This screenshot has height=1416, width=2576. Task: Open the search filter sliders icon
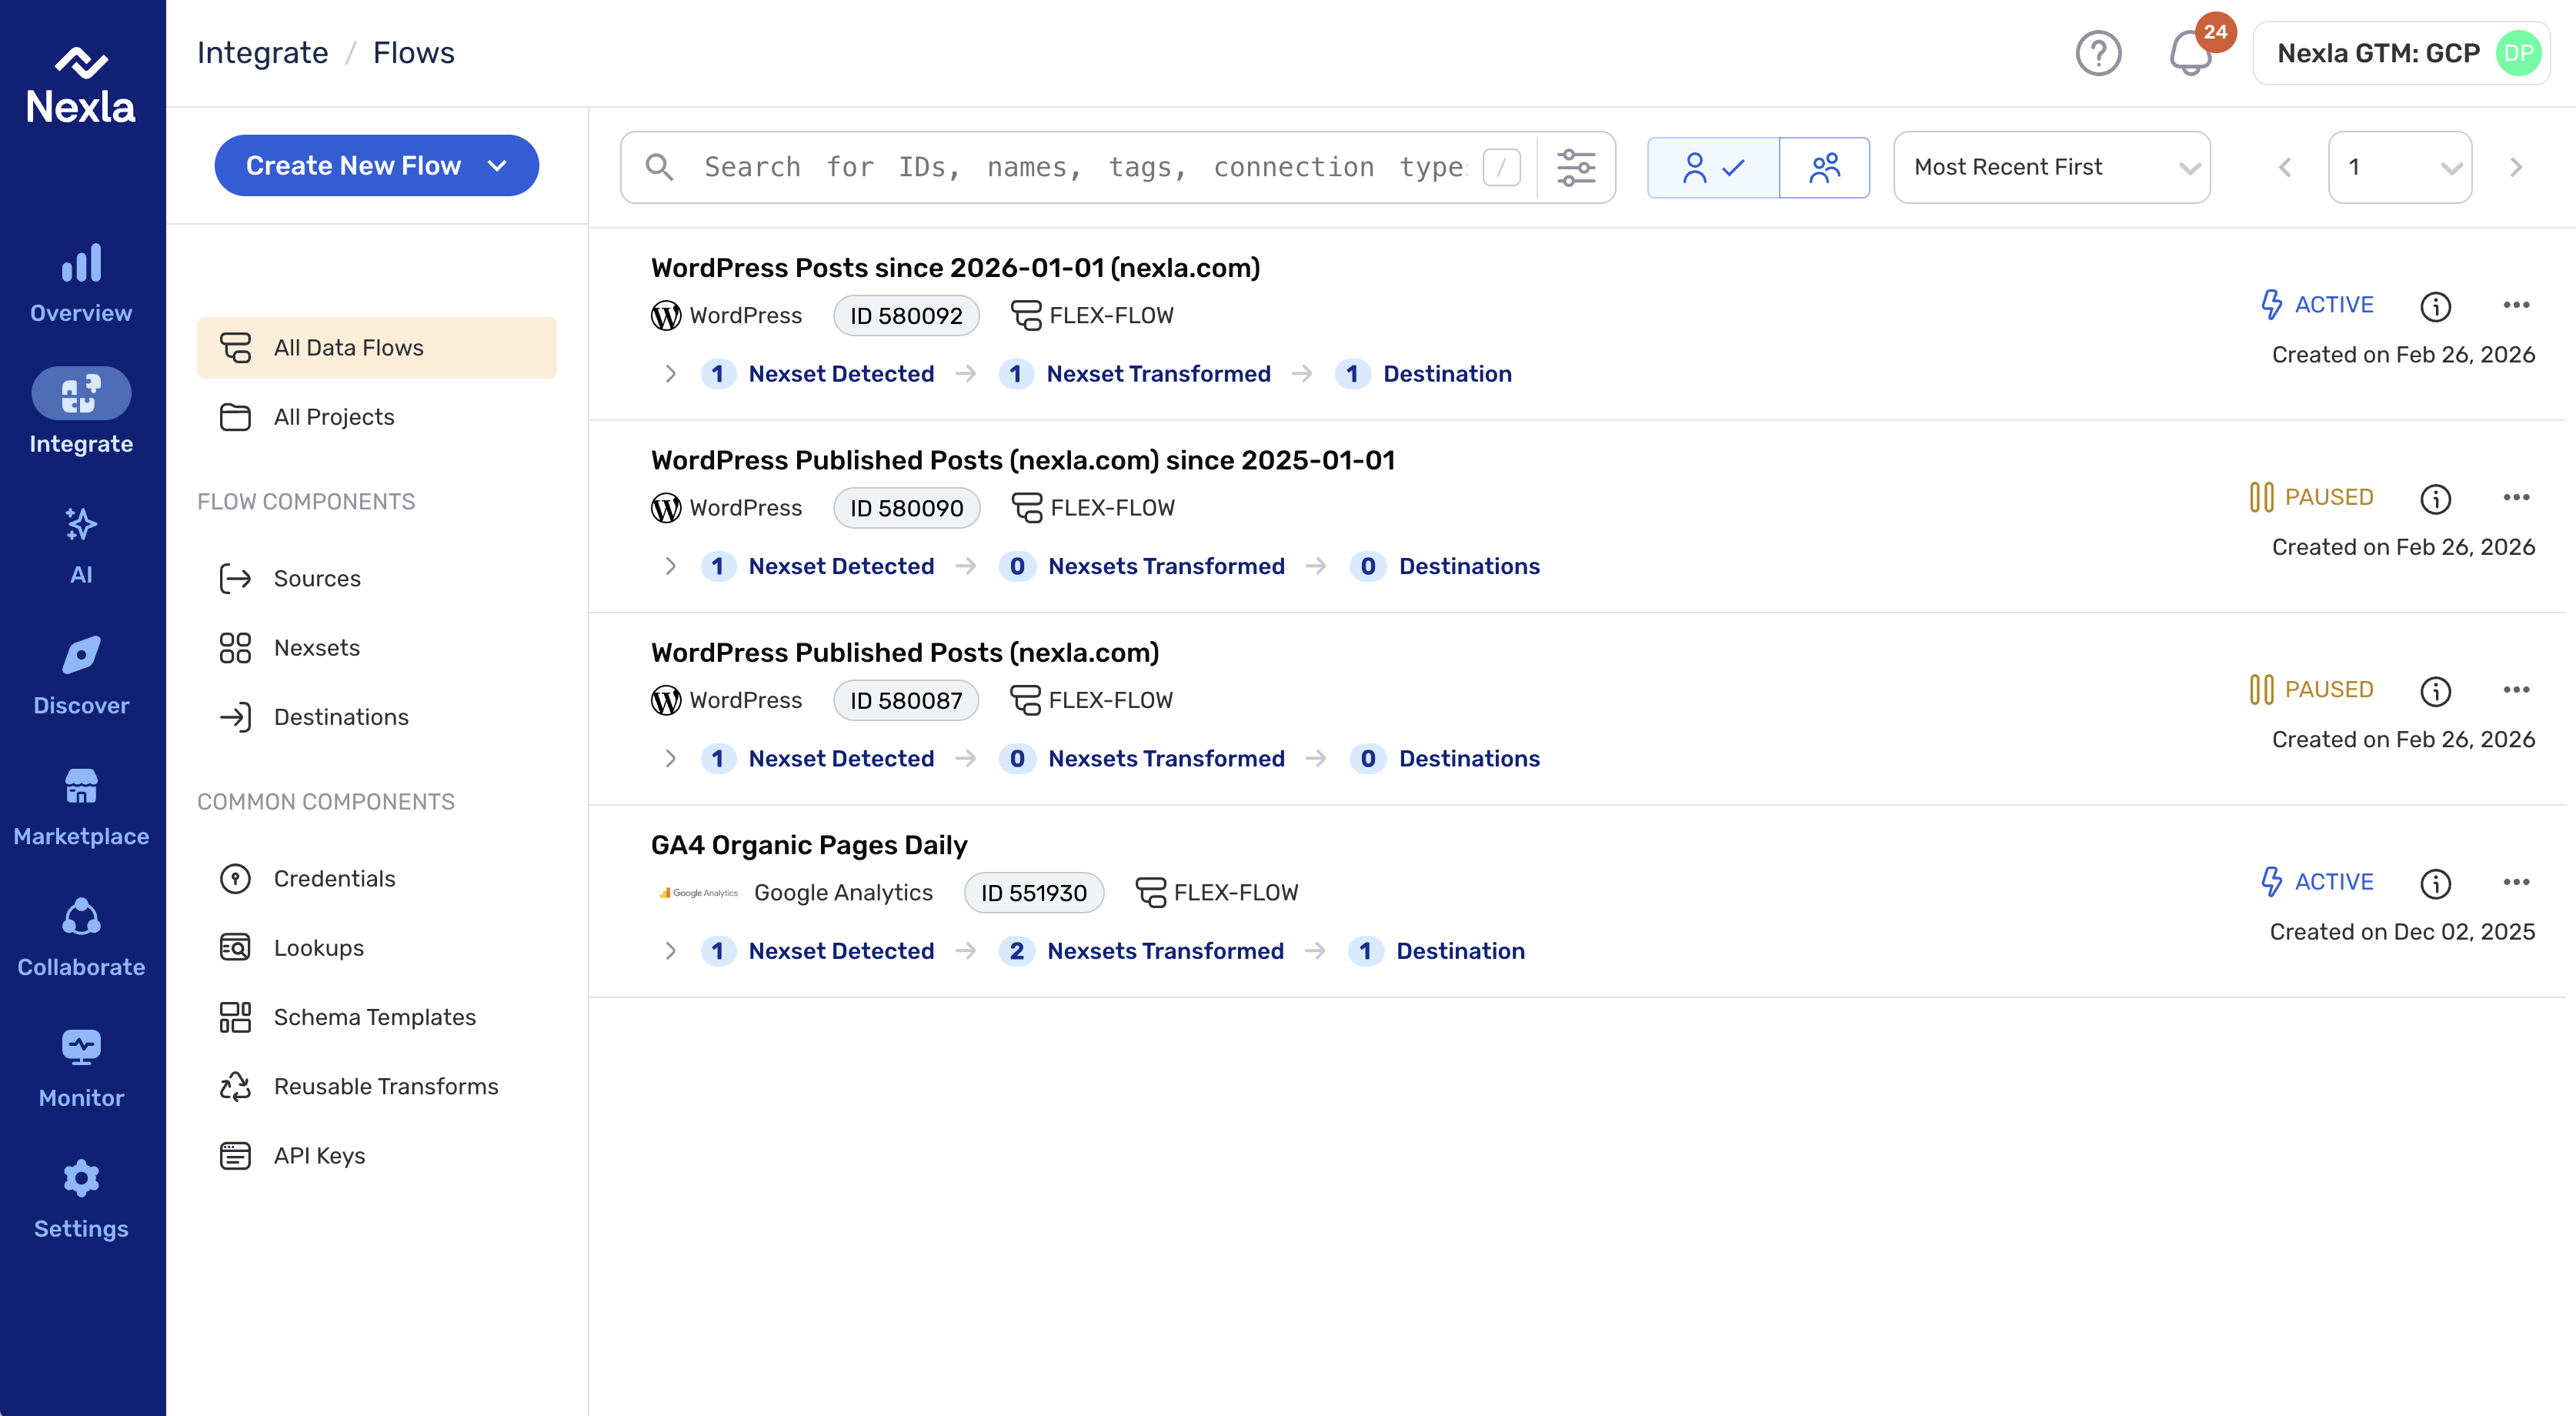1576,167
